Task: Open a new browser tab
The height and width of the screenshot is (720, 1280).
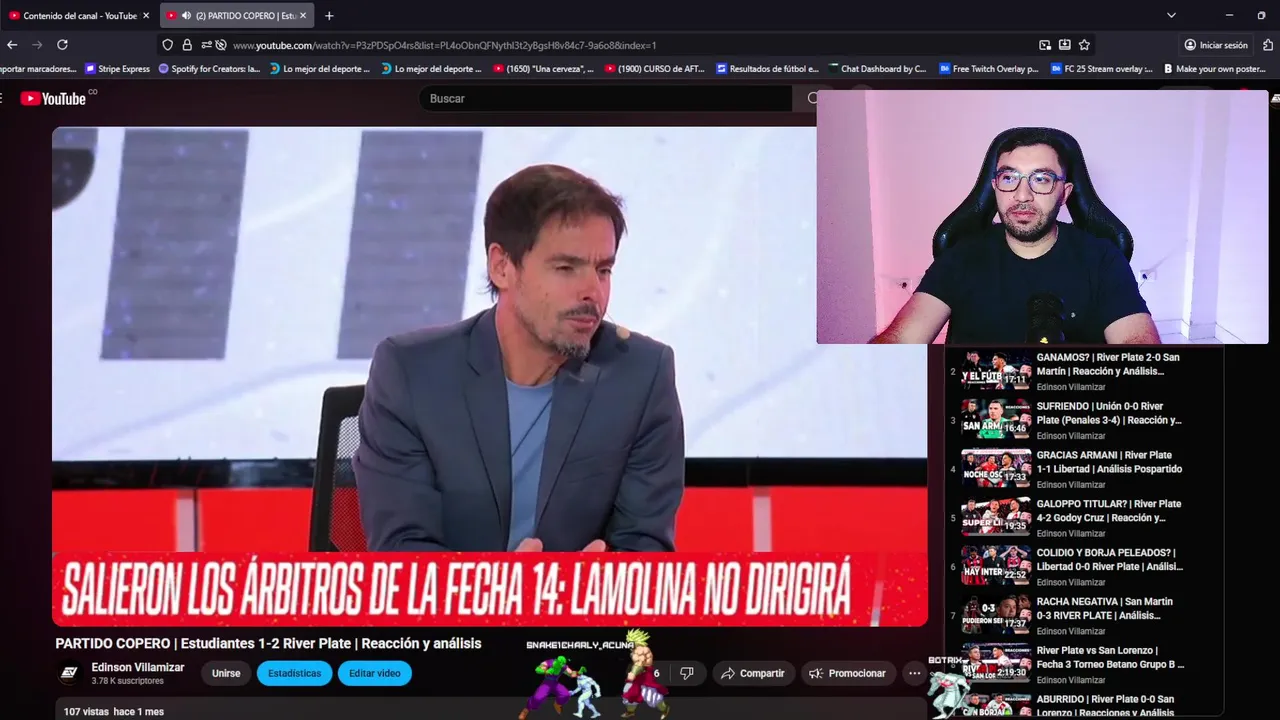Action: pos(329,15)
